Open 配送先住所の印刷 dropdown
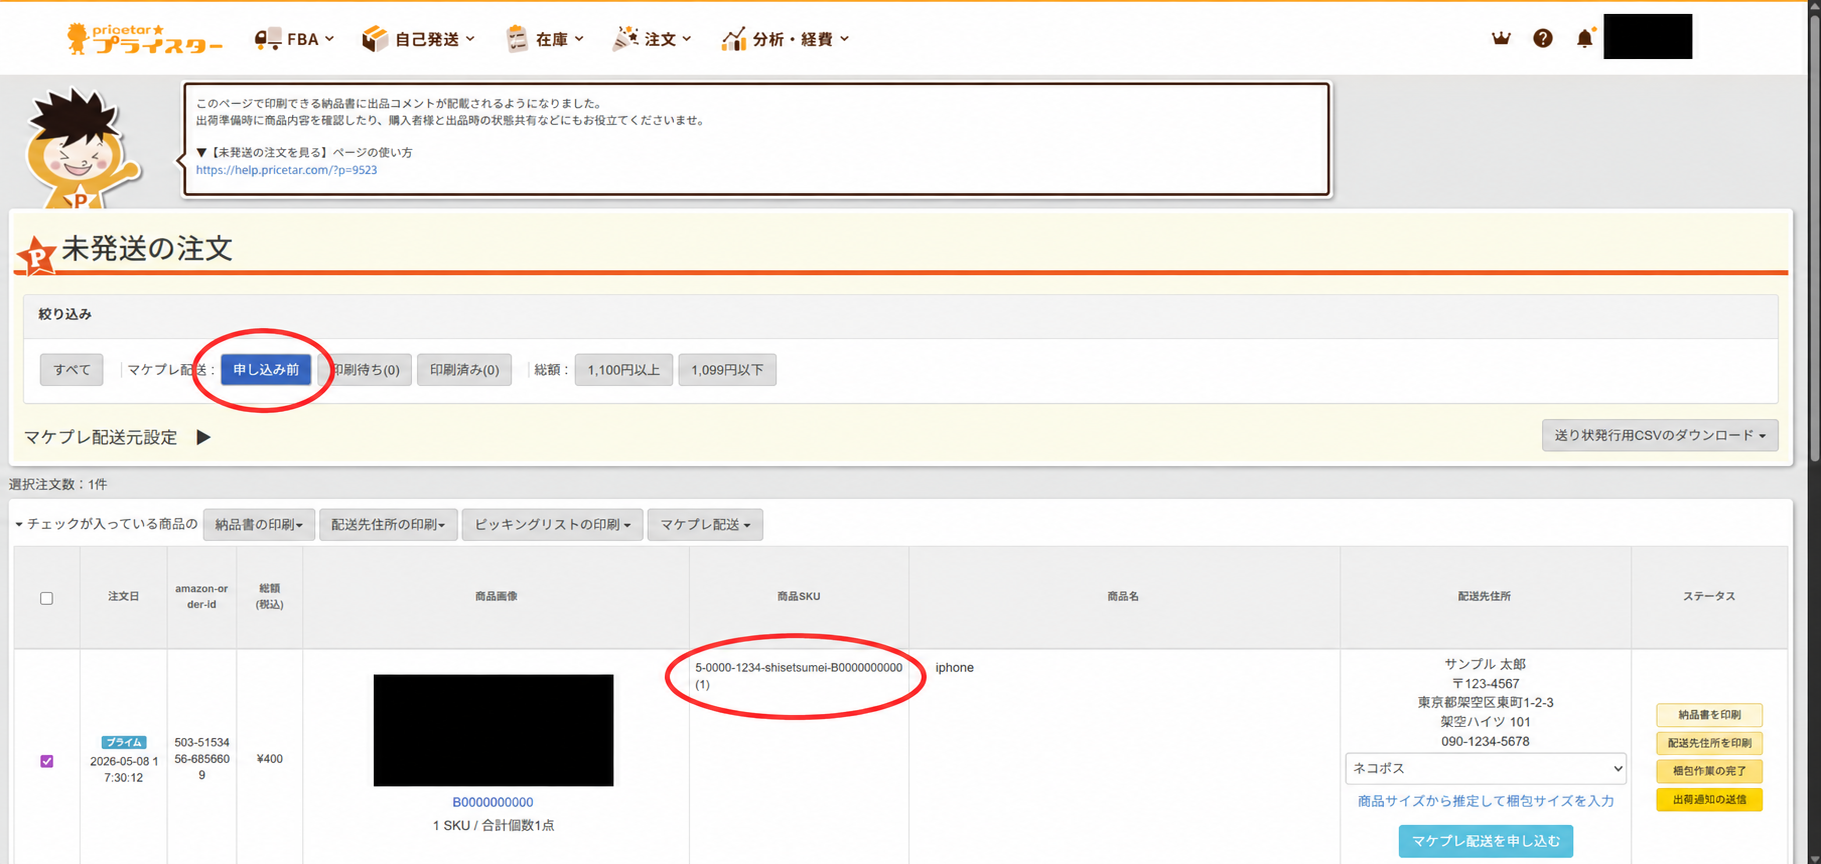 [x=388, y=525]
